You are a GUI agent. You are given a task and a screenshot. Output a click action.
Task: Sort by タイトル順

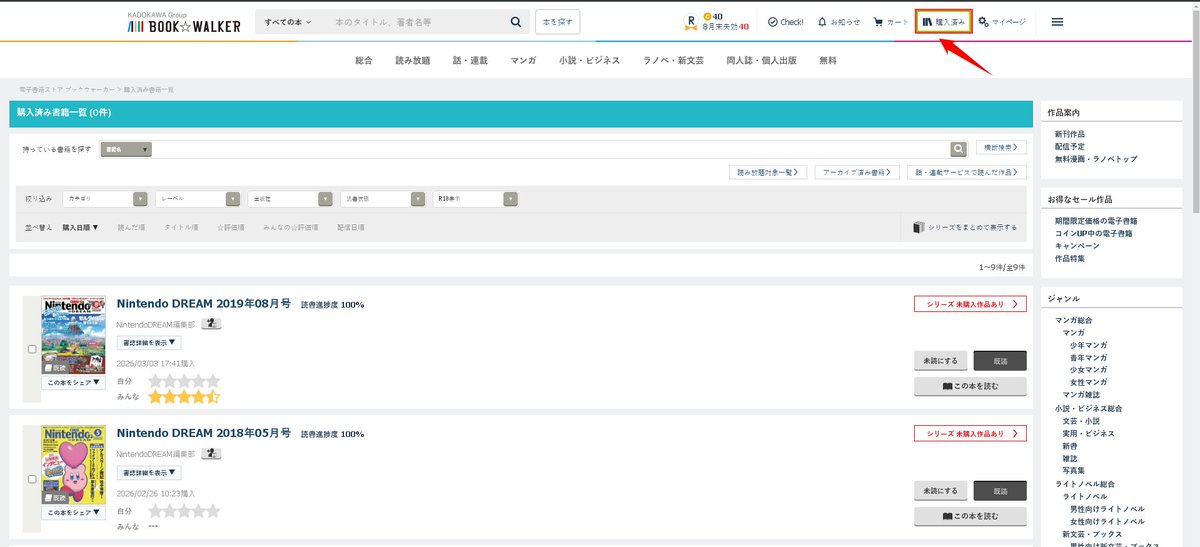tap(181, 227)
